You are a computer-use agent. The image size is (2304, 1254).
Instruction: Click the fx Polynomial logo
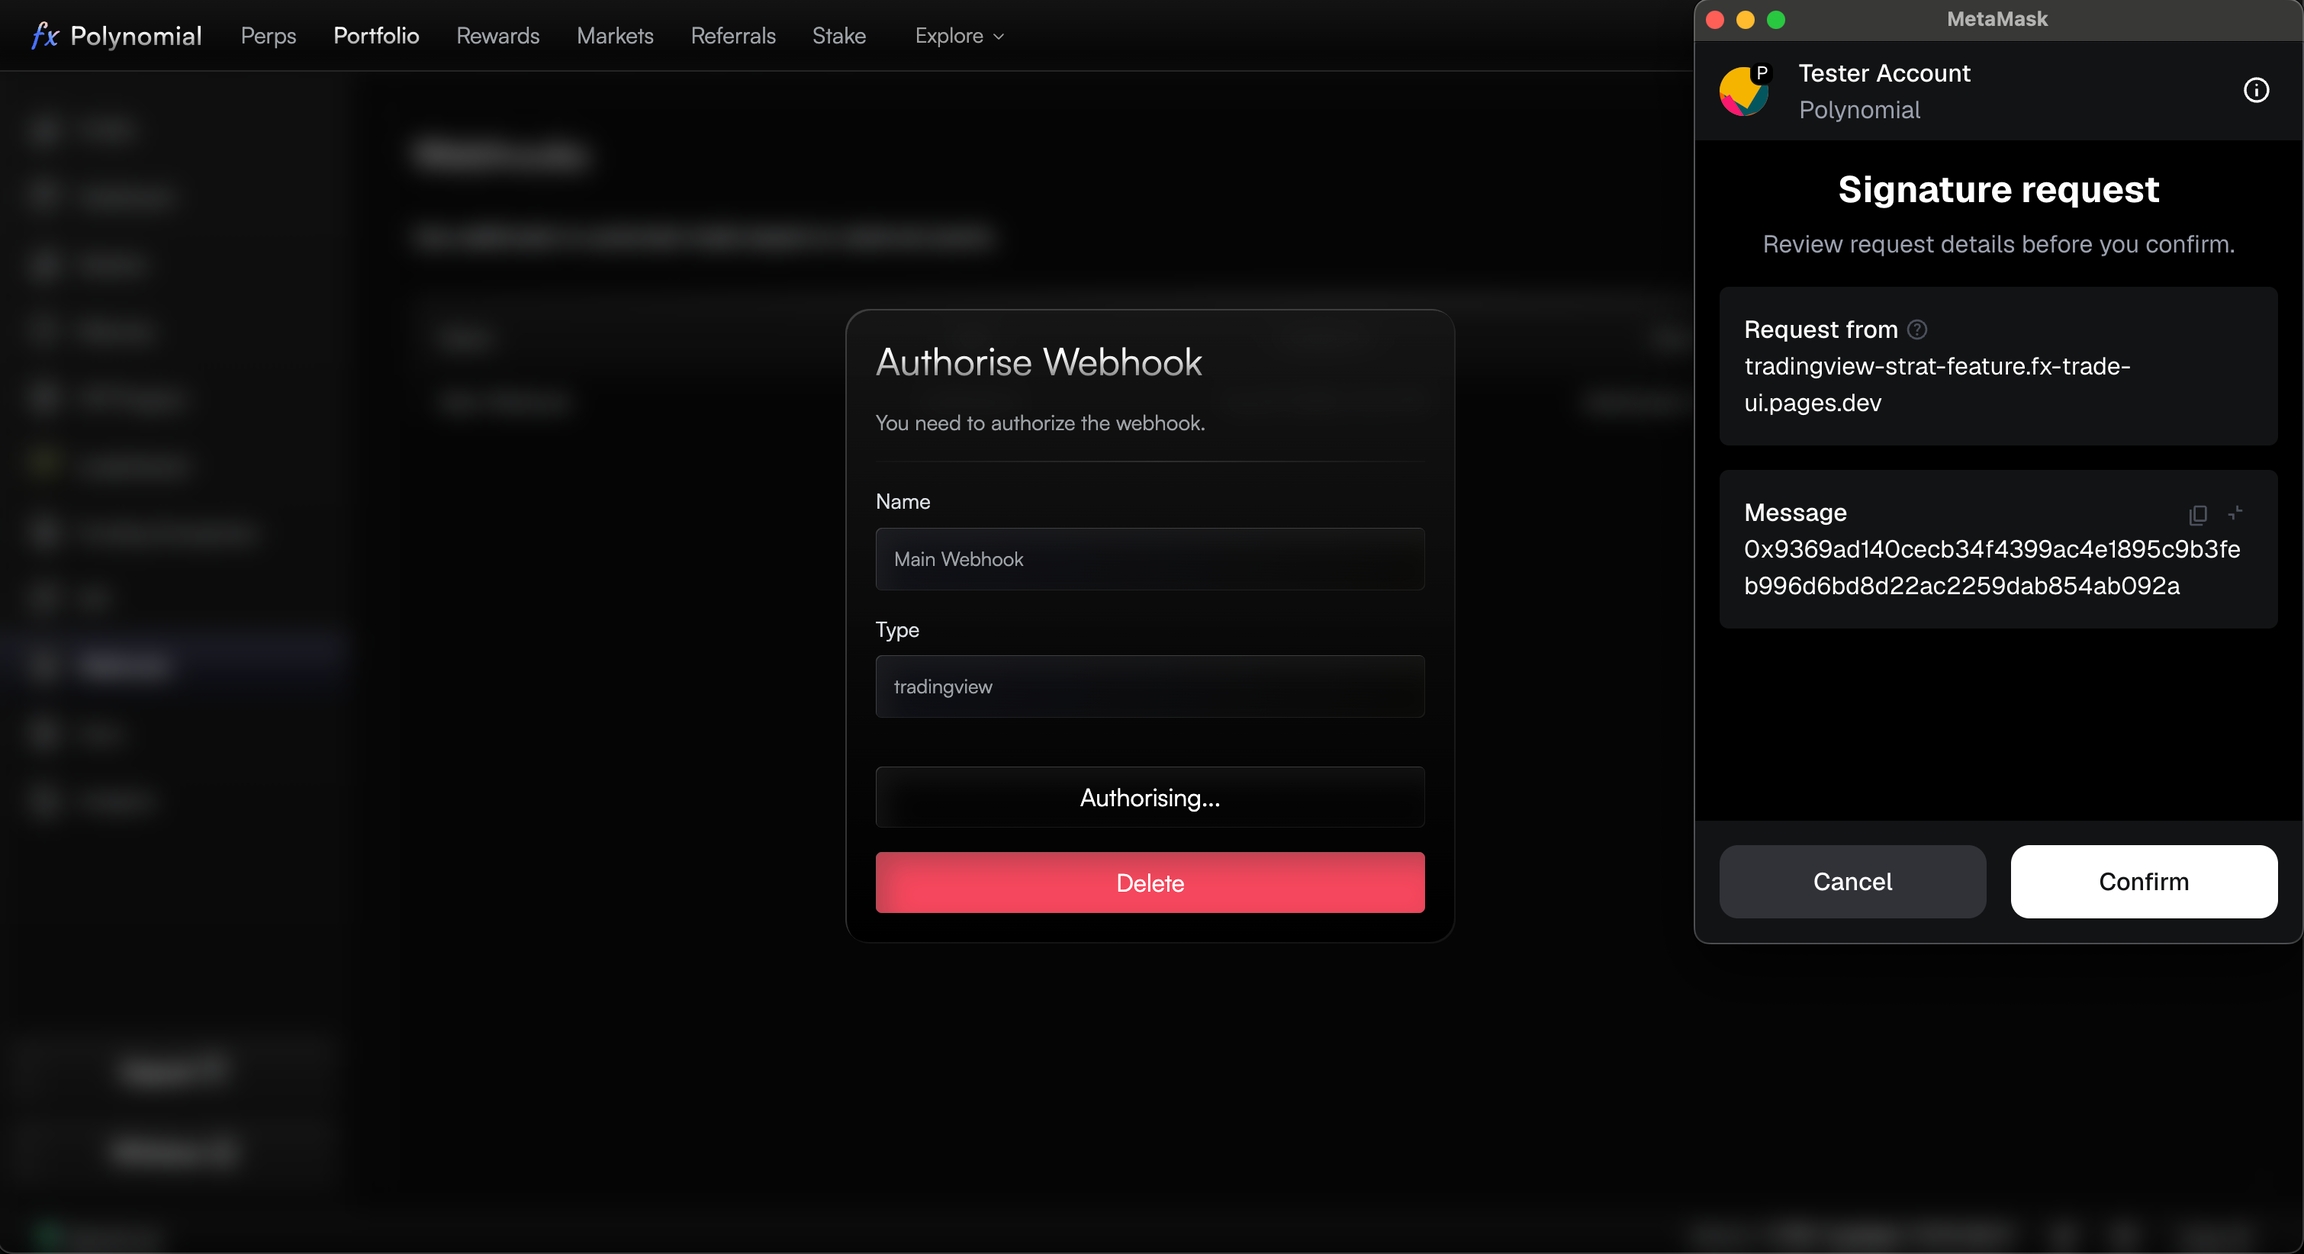(116, 36)
